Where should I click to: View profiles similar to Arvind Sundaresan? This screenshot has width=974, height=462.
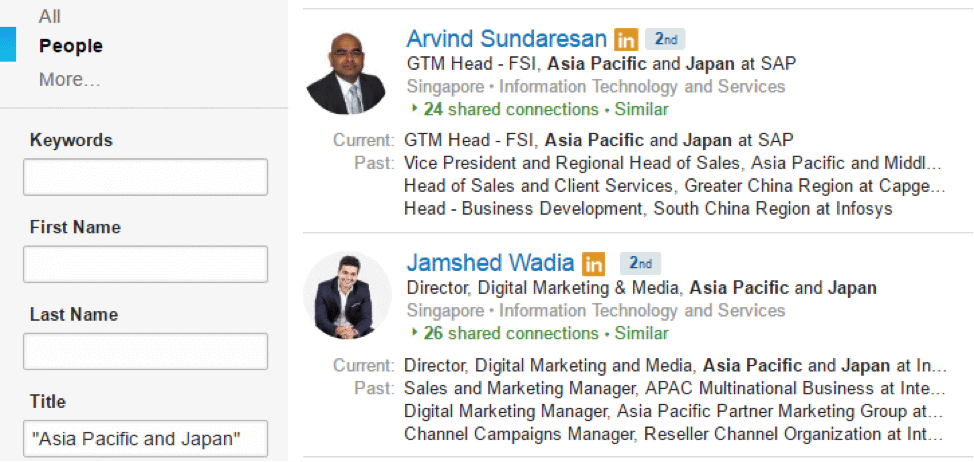pos(641,109)
